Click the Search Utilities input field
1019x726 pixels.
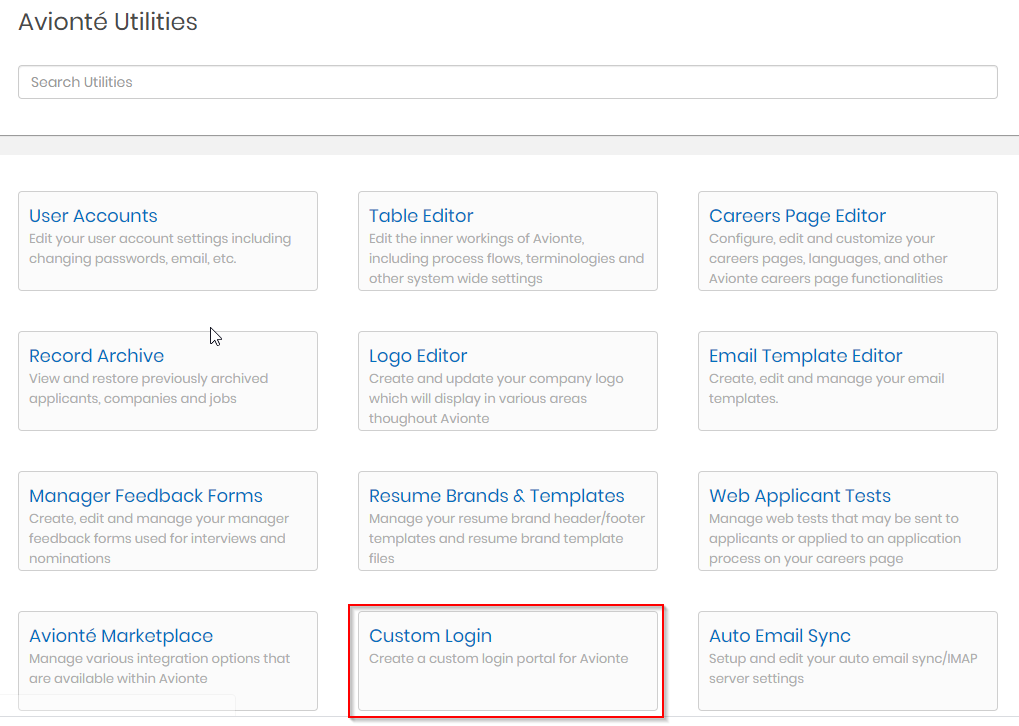(508, 82)
